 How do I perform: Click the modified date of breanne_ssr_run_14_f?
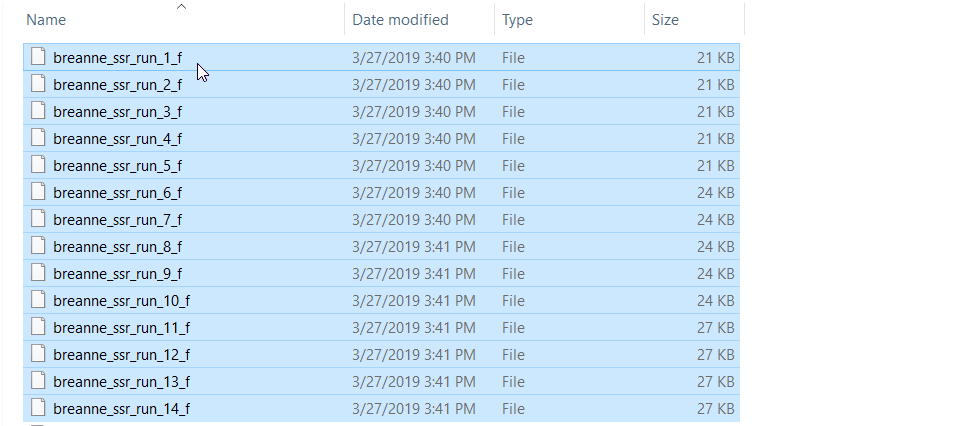point(414,409)
